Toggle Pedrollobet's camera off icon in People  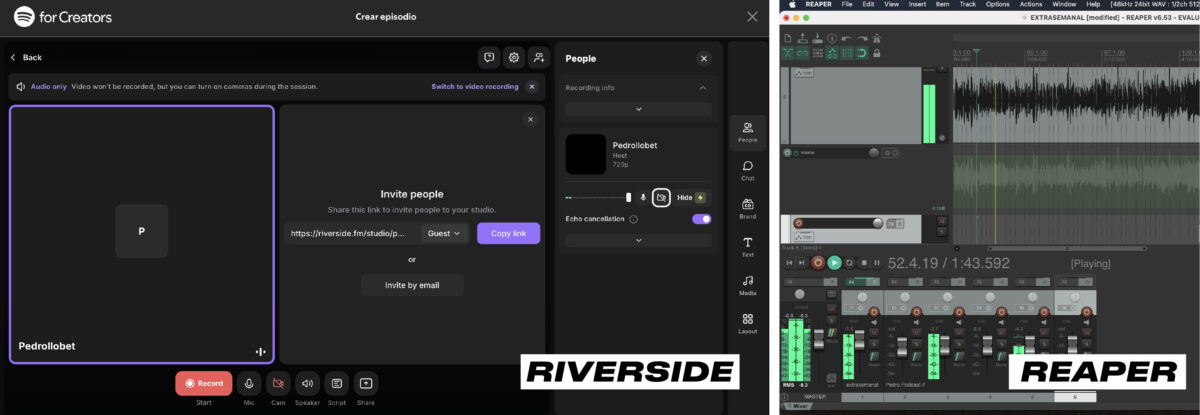[x=661, y=198]
